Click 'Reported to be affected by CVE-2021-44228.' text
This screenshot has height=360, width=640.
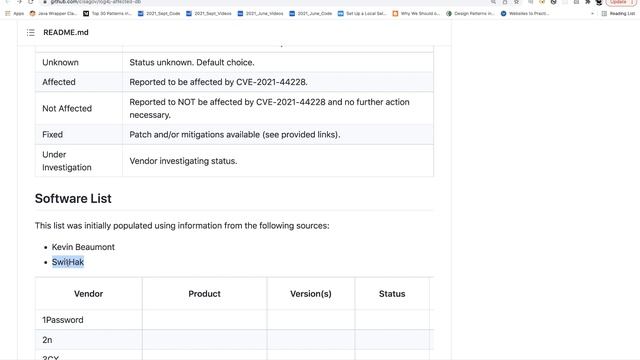point(218,82)
